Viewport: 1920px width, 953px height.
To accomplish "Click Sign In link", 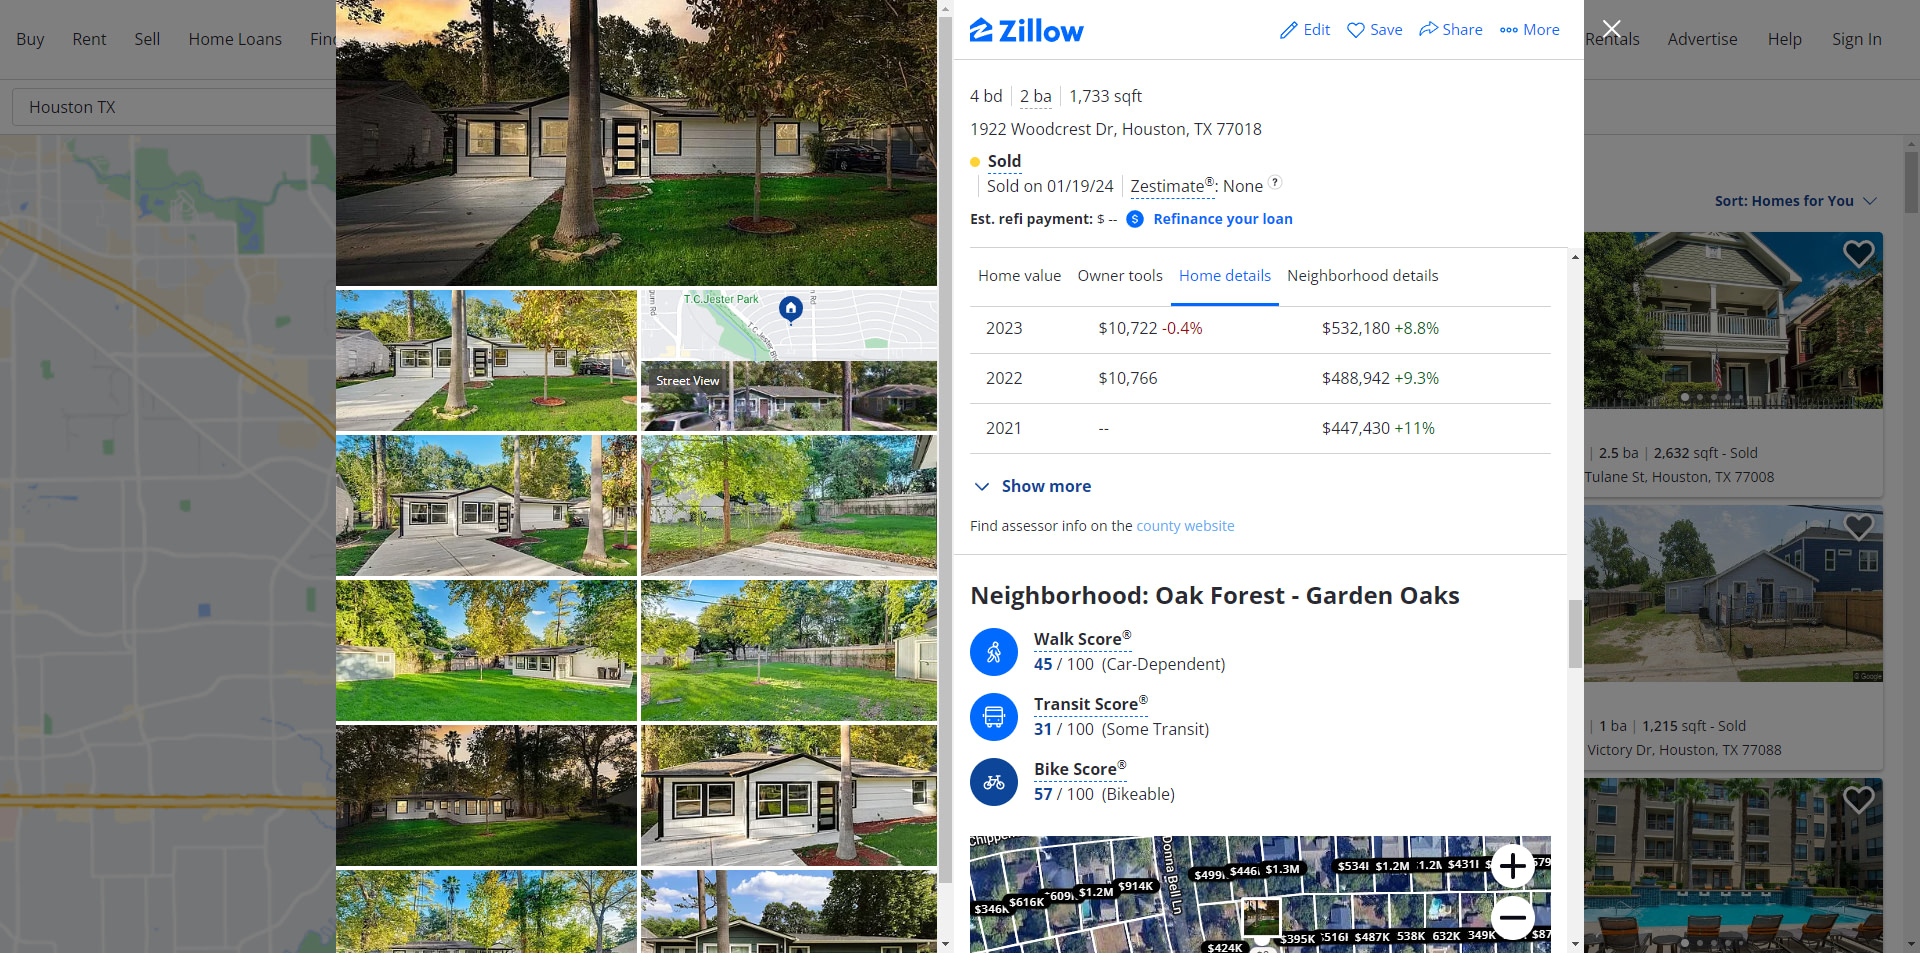I will coord(1856,39).
